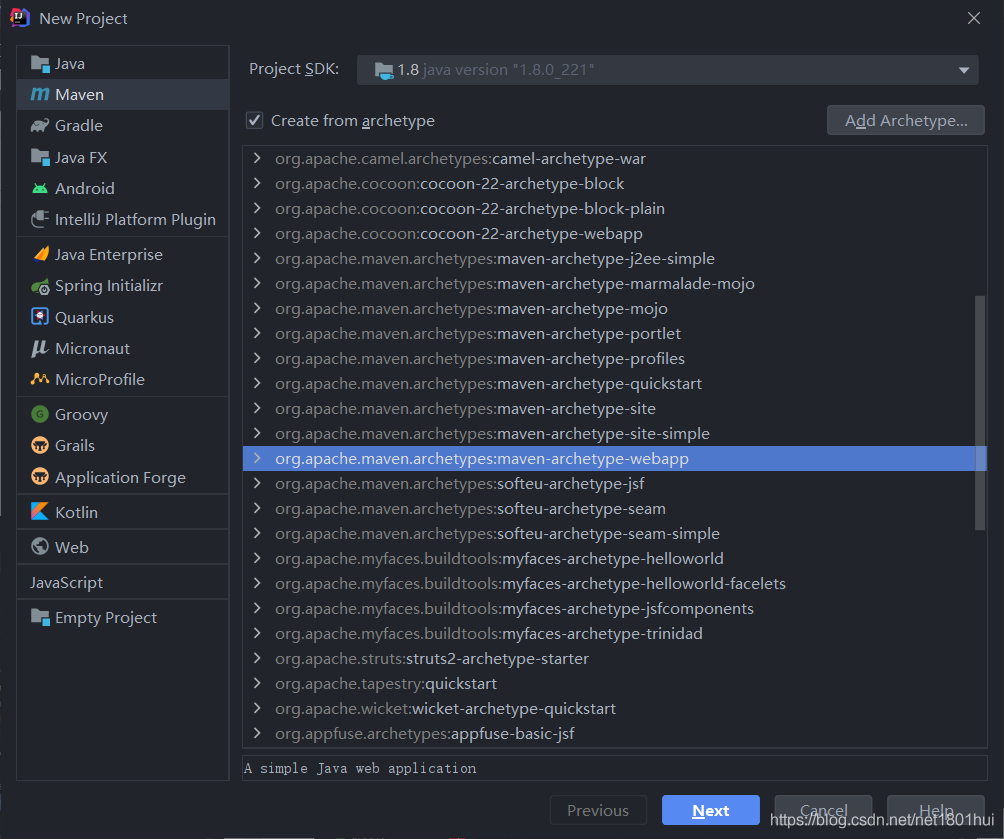Screen dimensions: 1004x839
Task: Select cocoon-22-archetype-block-plain row
Action: coord(615,208)
